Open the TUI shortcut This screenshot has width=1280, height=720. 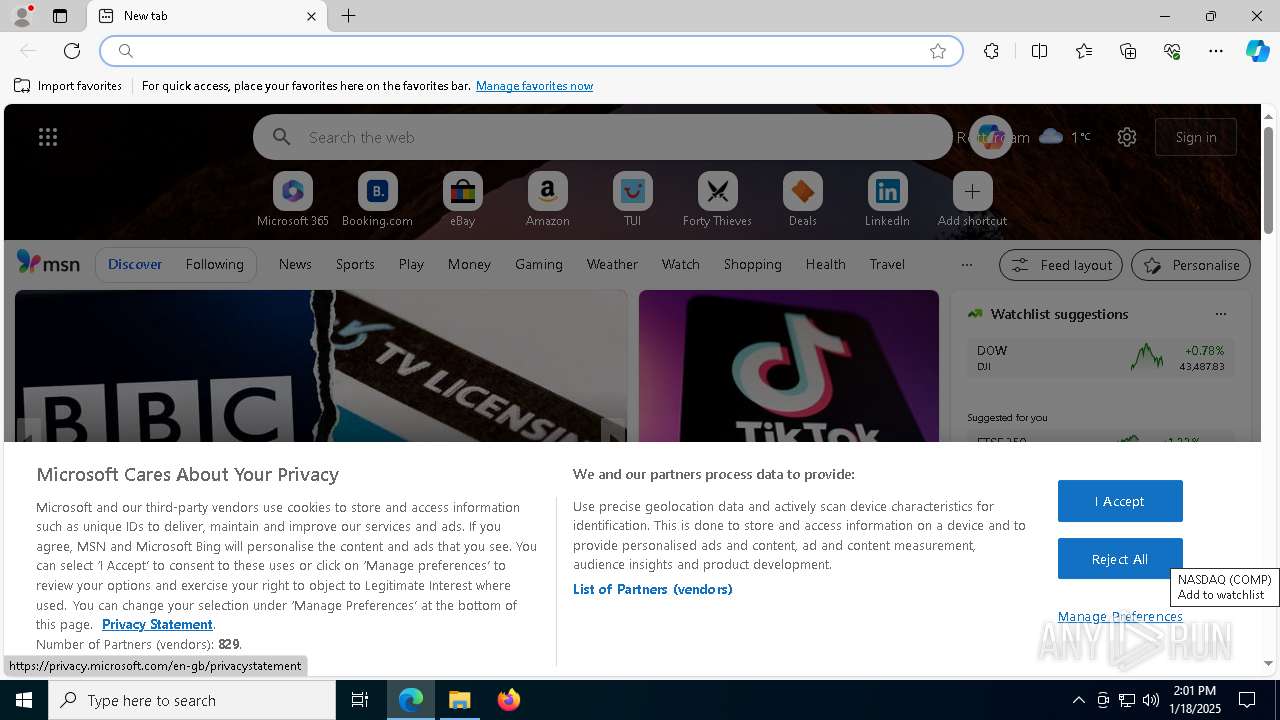click(632, 200)
